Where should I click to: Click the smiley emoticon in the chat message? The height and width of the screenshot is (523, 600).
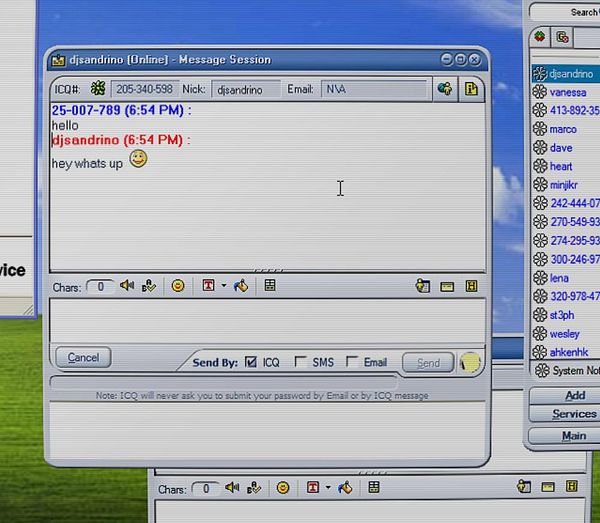[x=138, y=158]
